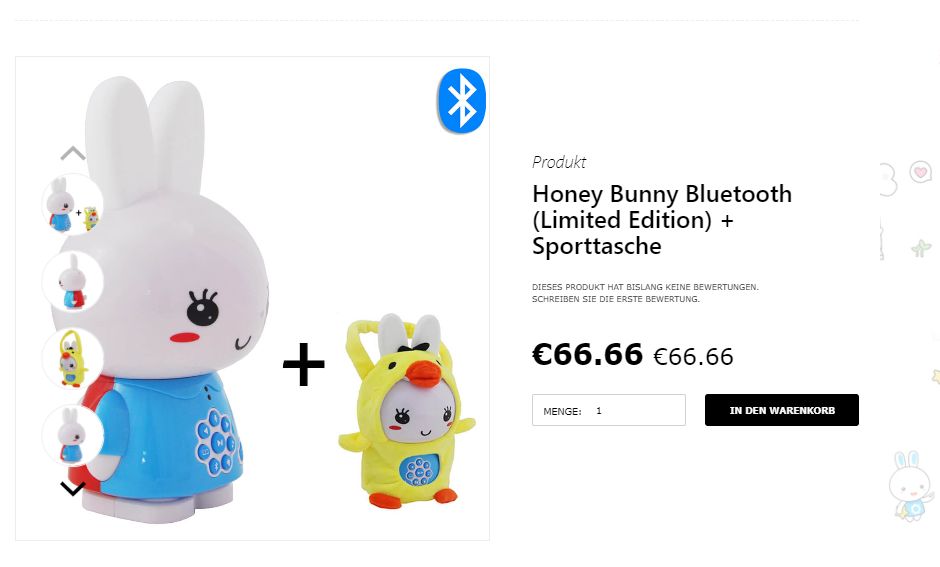The image size is (940, 567).
Task: Click the bold €66.66 price
Action: (x=587, y=354)
